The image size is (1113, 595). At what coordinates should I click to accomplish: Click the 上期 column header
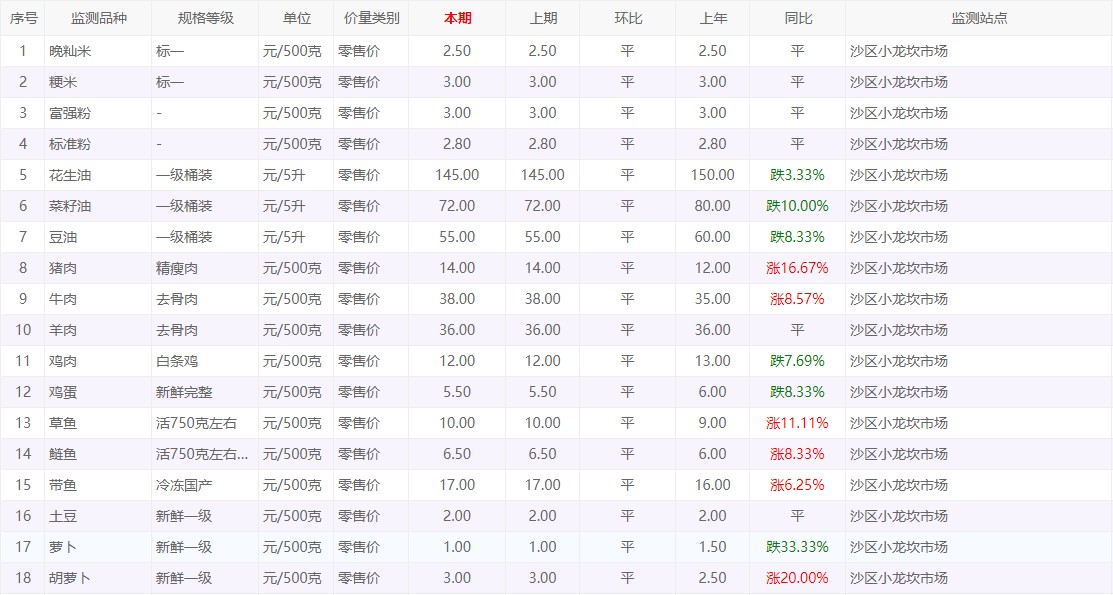tap(542, 18)
